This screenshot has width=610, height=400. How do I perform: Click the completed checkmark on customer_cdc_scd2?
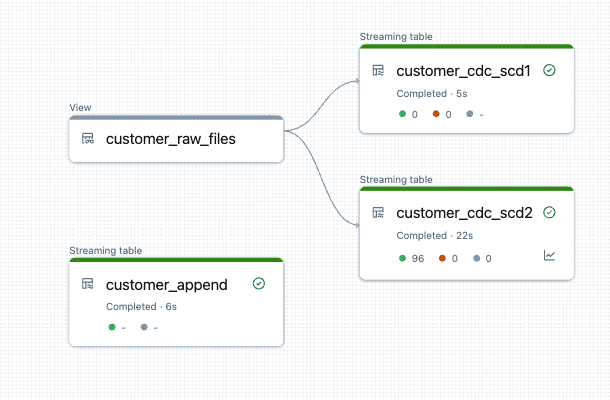pos(549,213)
